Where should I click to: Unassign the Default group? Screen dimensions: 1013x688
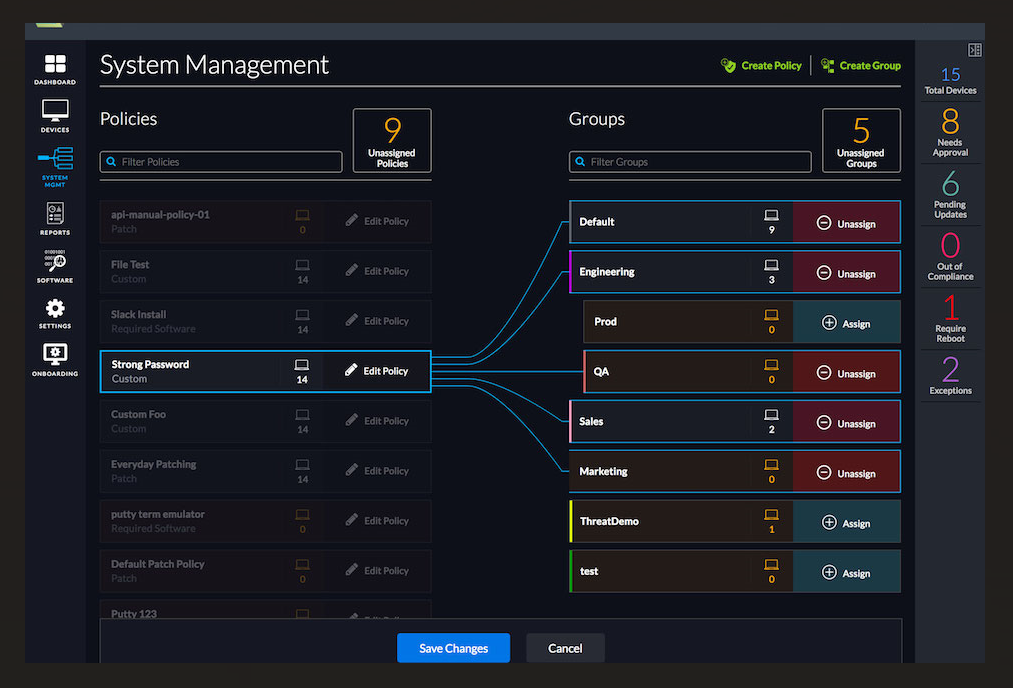[x=846, y=222]
